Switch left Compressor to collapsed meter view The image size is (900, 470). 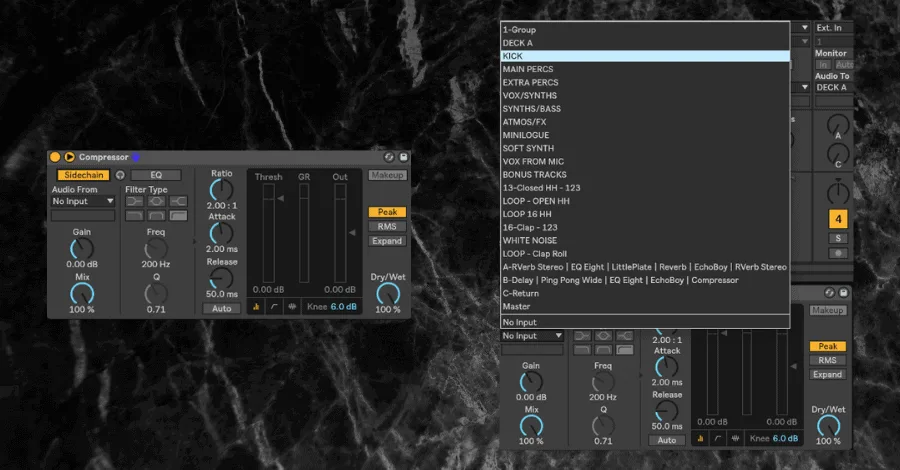tap(256, 306)
